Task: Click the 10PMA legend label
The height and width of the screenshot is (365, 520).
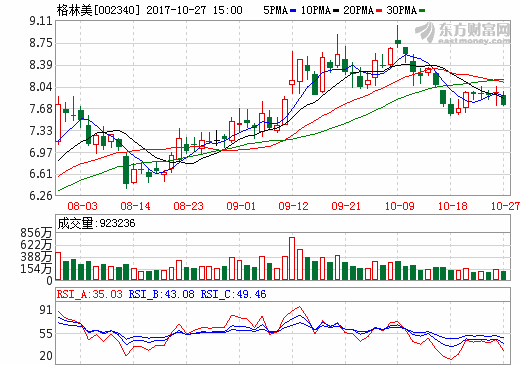Action: (316, 10)
